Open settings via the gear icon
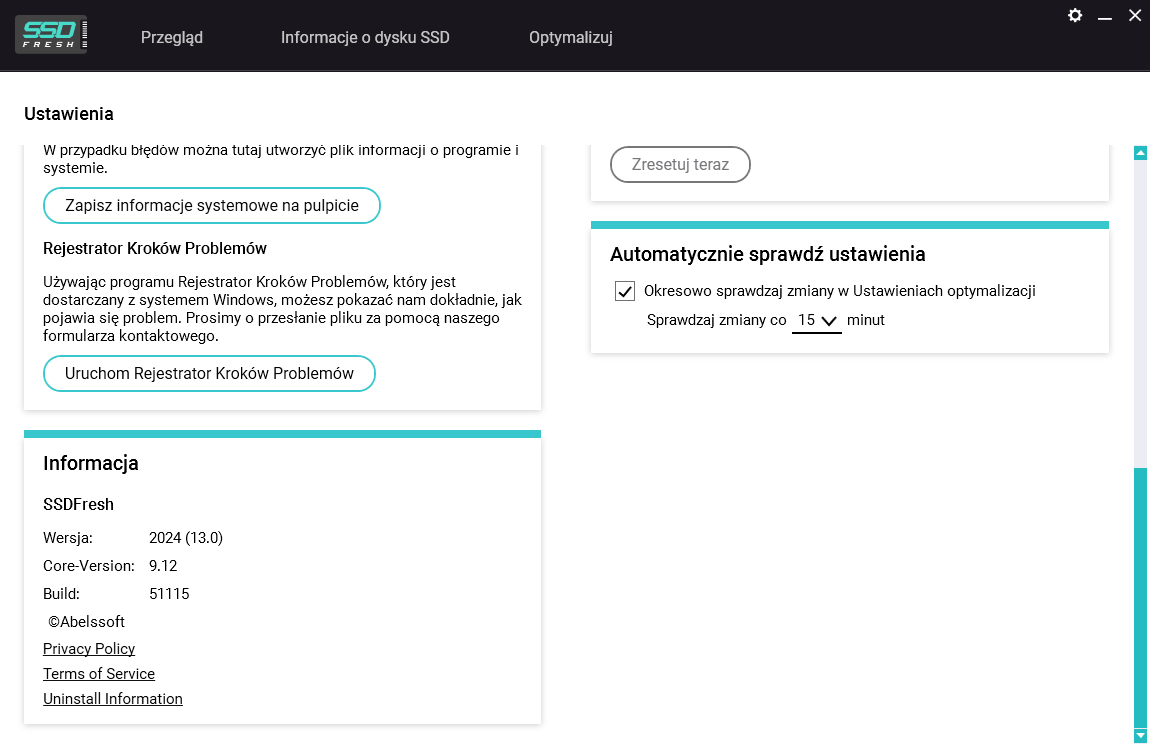 click(x=1074, y=15)
